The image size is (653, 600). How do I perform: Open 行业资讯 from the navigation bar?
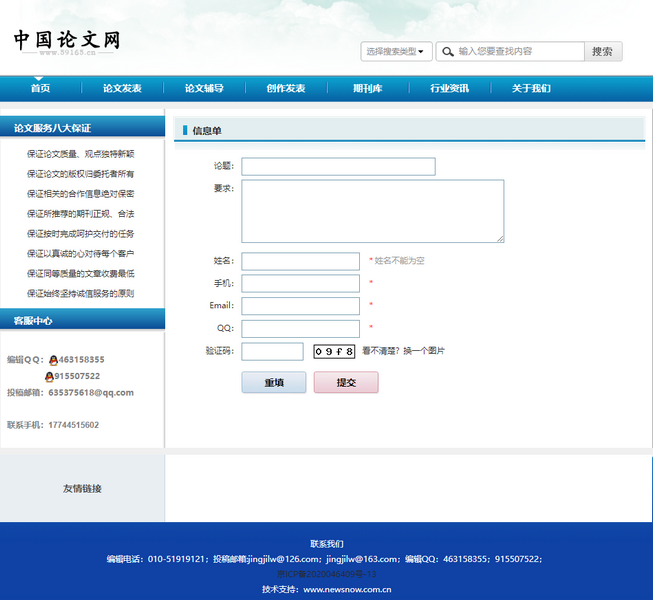[450, 88]
